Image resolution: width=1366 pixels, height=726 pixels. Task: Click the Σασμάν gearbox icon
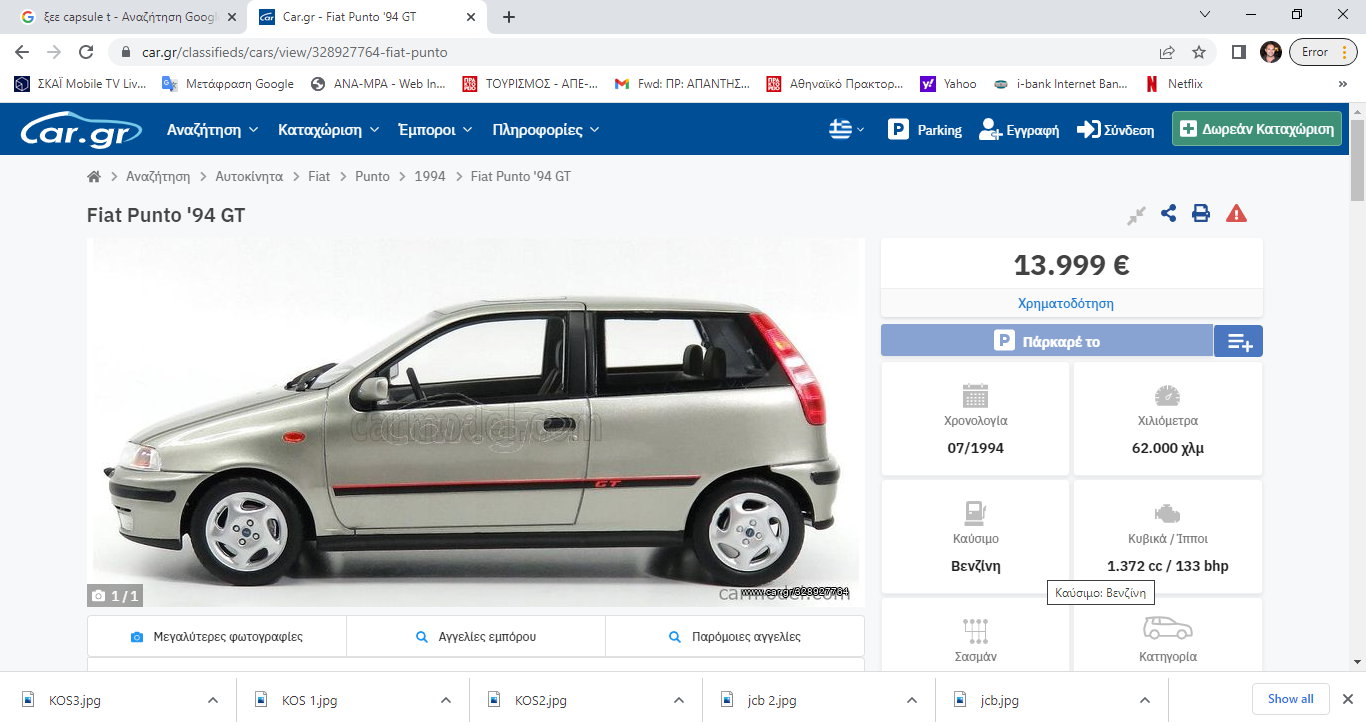pos(975,630)
